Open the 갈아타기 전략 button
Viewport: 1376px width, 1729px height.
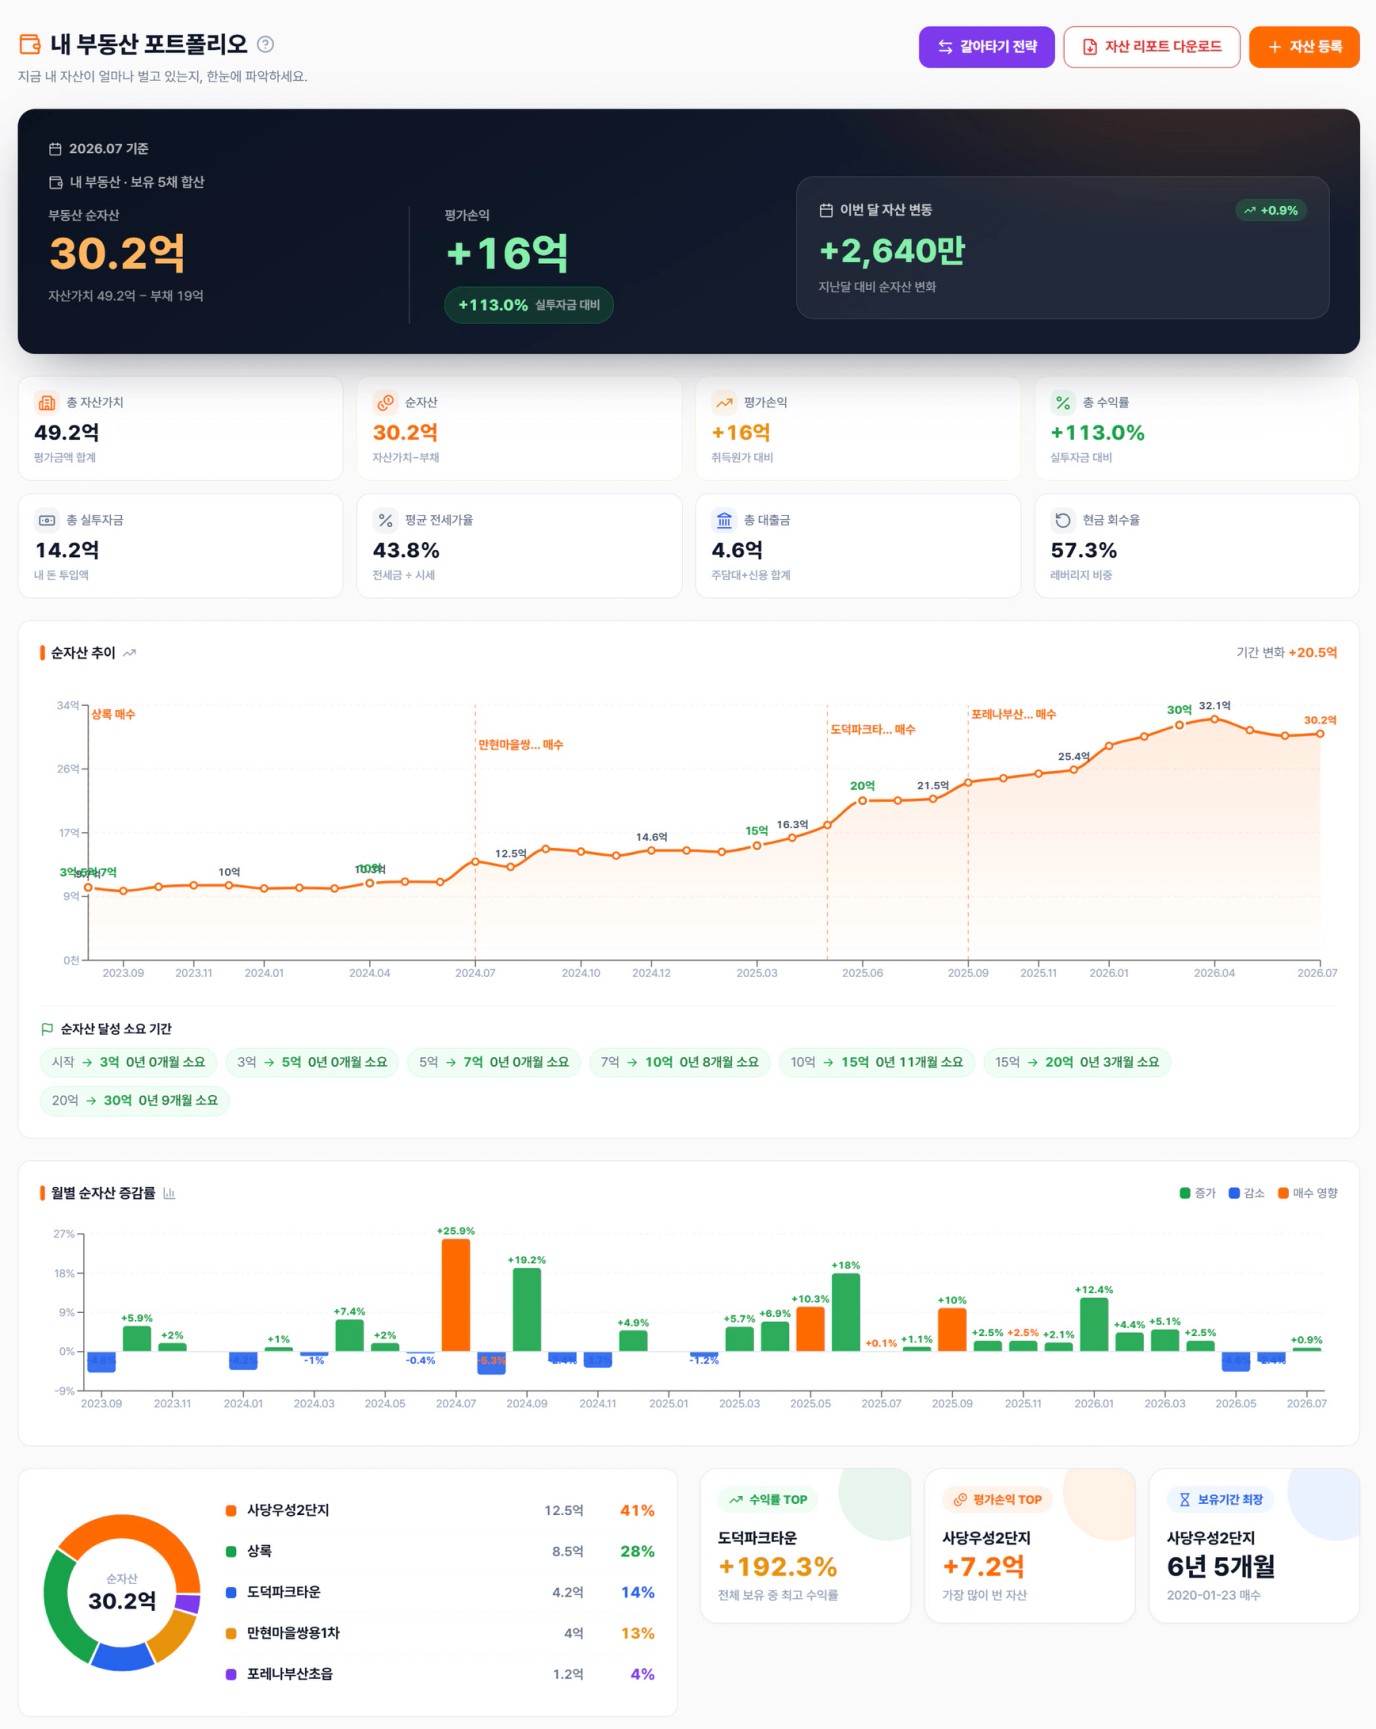point(986,47)
